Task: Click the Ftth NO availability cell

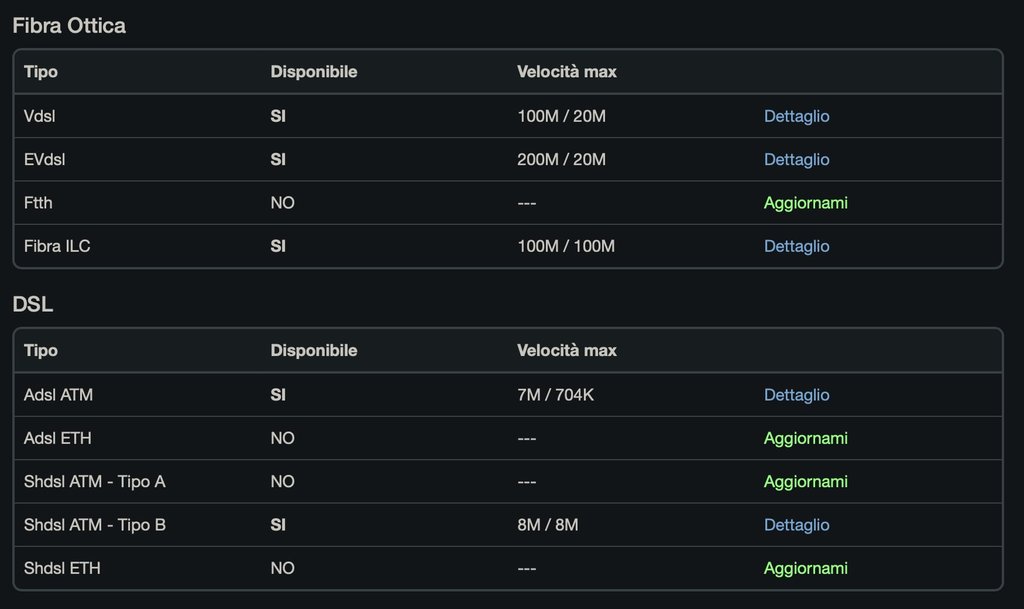Action: coord(282,203)
